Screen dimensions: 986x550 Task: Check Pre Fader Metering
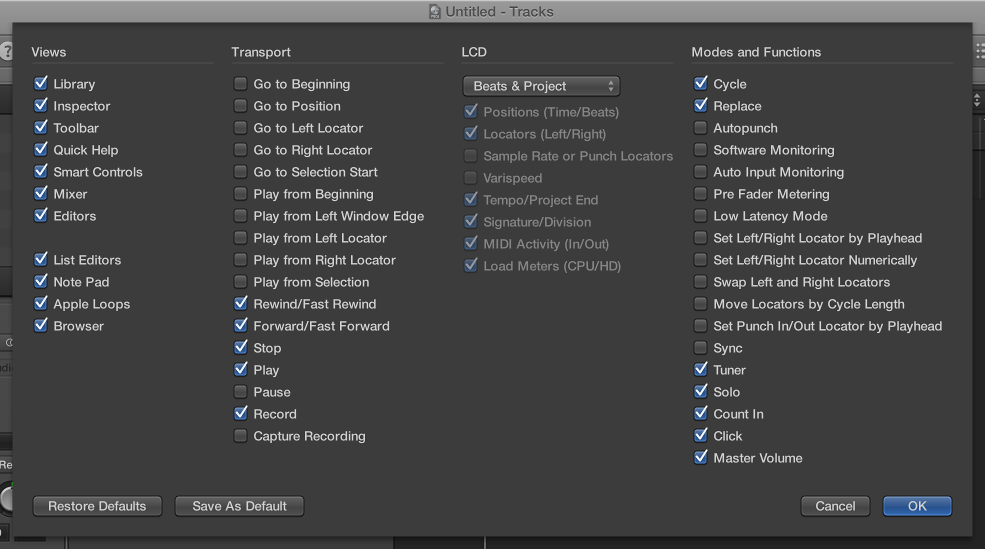click(701, 194)
